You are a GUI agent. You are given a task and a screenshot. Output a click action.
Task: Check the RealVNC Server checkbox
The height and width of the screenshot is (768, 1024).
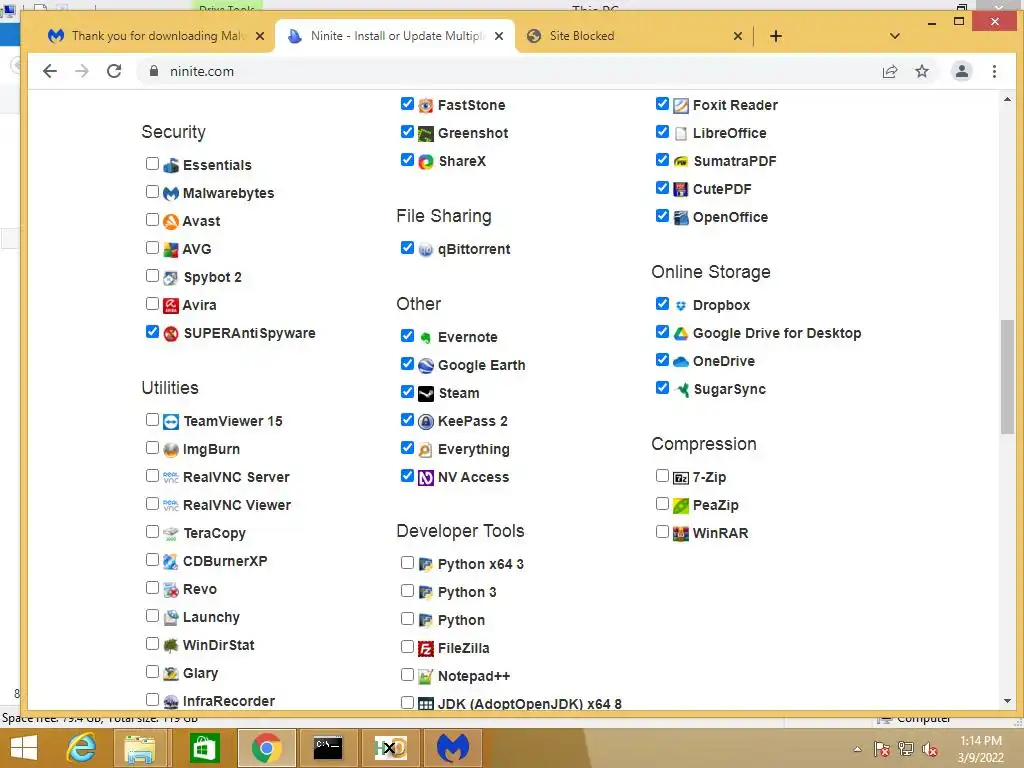click(152, 475)
